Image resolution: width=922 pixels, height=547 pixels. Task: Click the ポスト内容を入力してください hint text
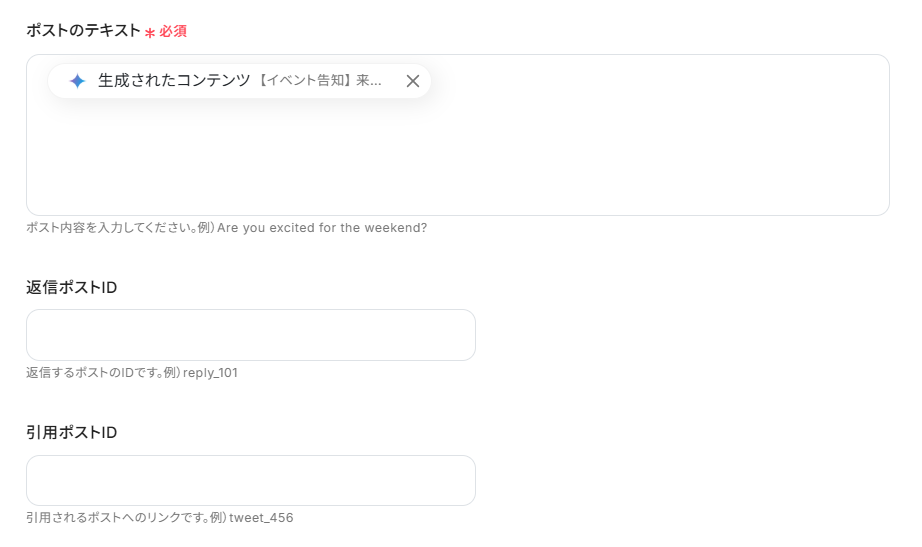(110, 228)
